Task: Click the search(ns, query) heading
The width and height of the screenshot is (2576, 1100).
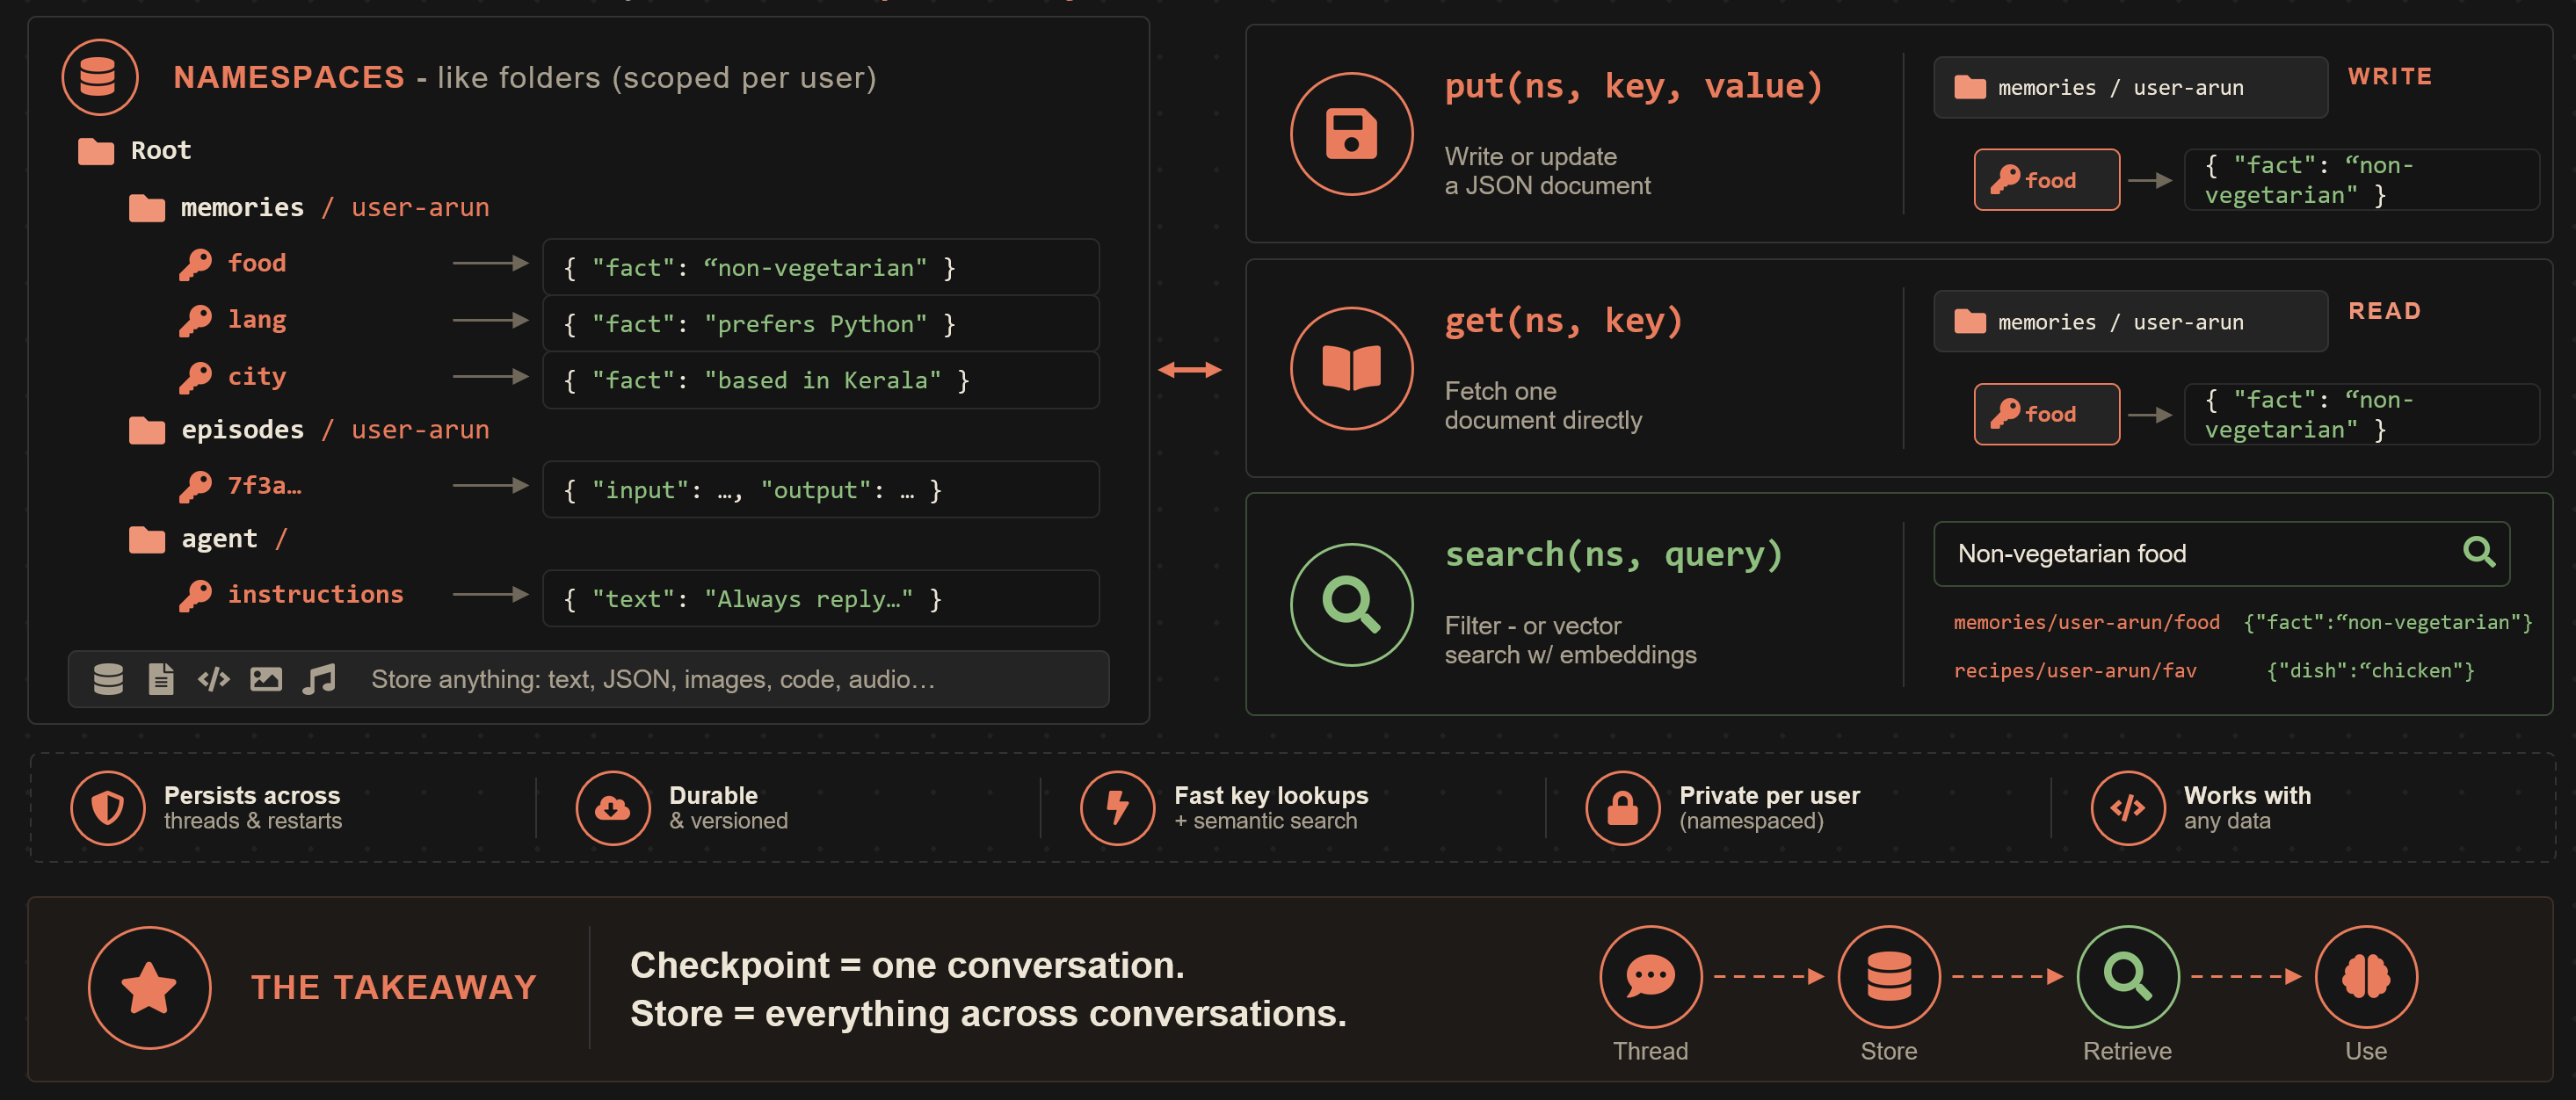Action: point(1614,555)
